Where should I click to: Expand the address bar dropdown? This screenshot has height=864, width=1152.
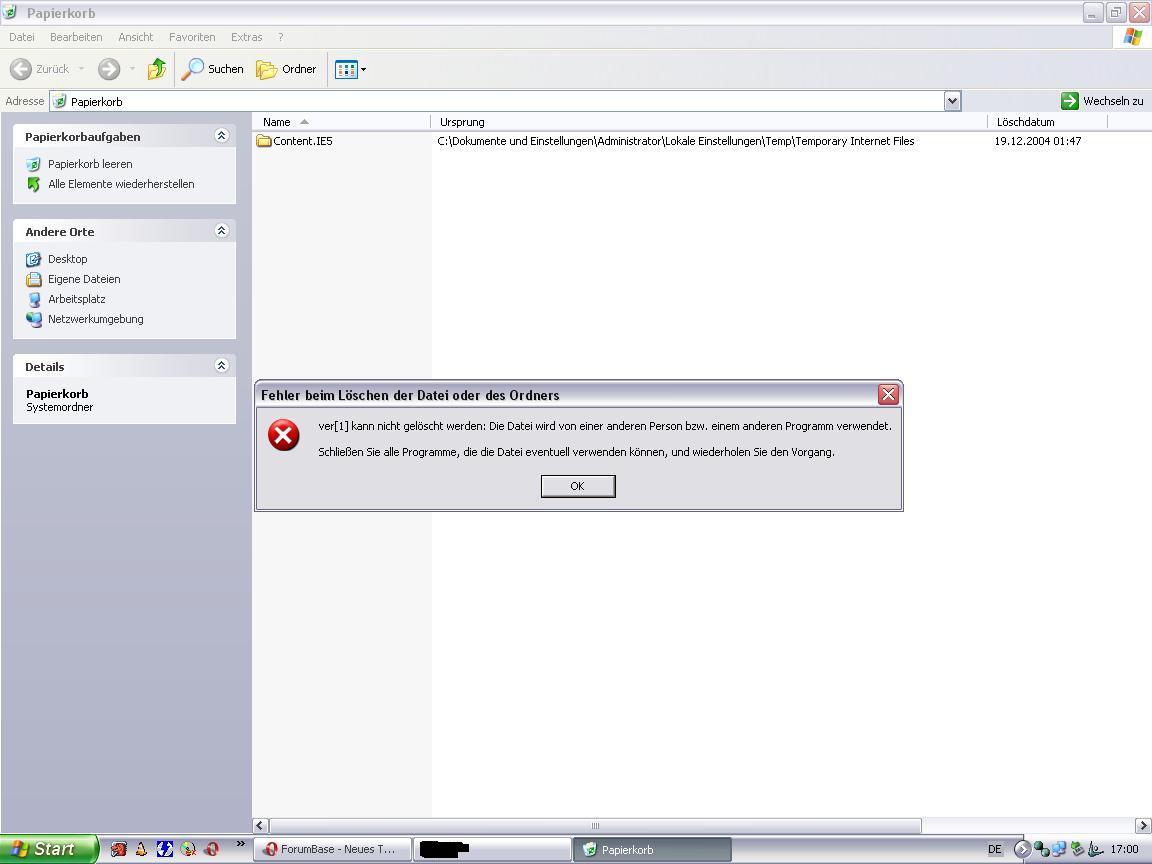953,101
